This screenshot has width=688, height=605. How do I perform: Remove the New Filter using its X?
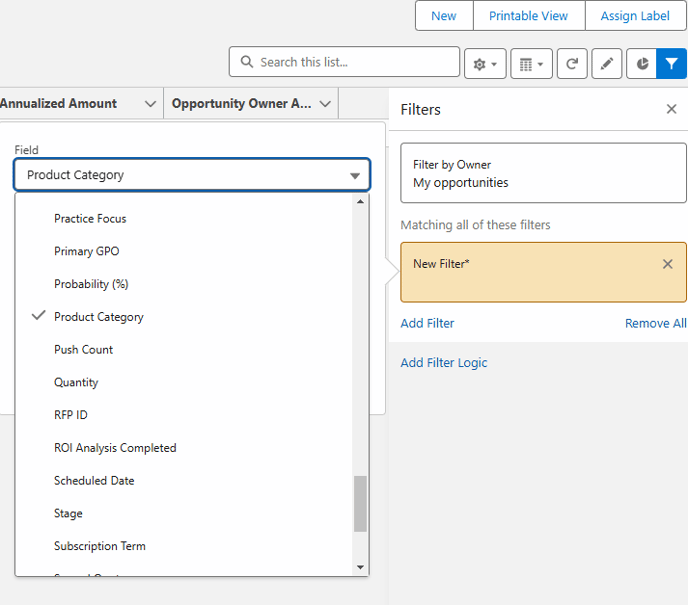tap(668, 264)
